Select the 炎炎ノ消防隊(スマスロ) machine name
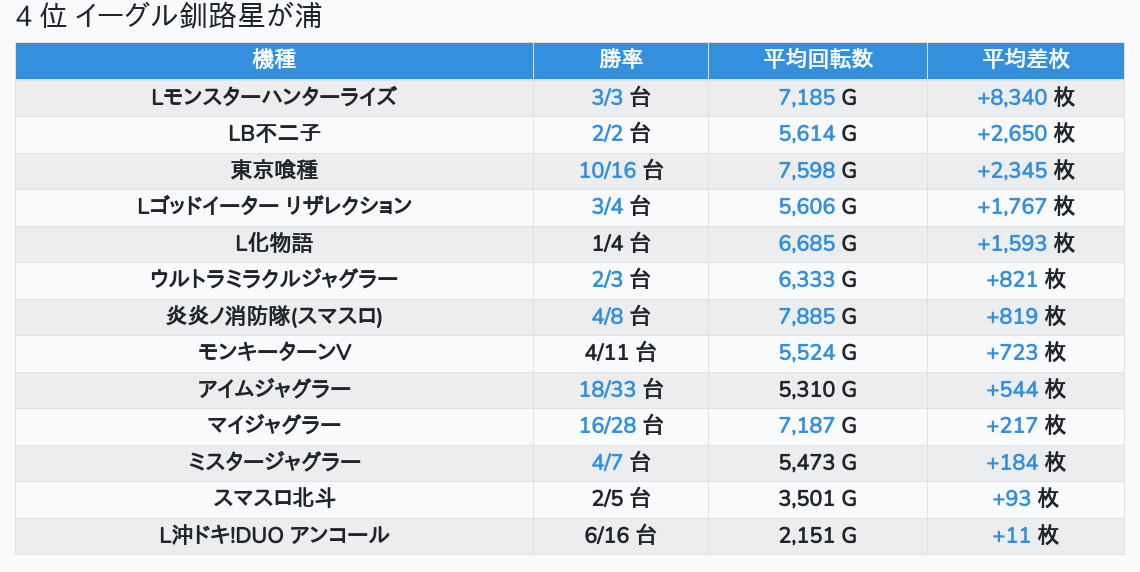 pos(274,316)
